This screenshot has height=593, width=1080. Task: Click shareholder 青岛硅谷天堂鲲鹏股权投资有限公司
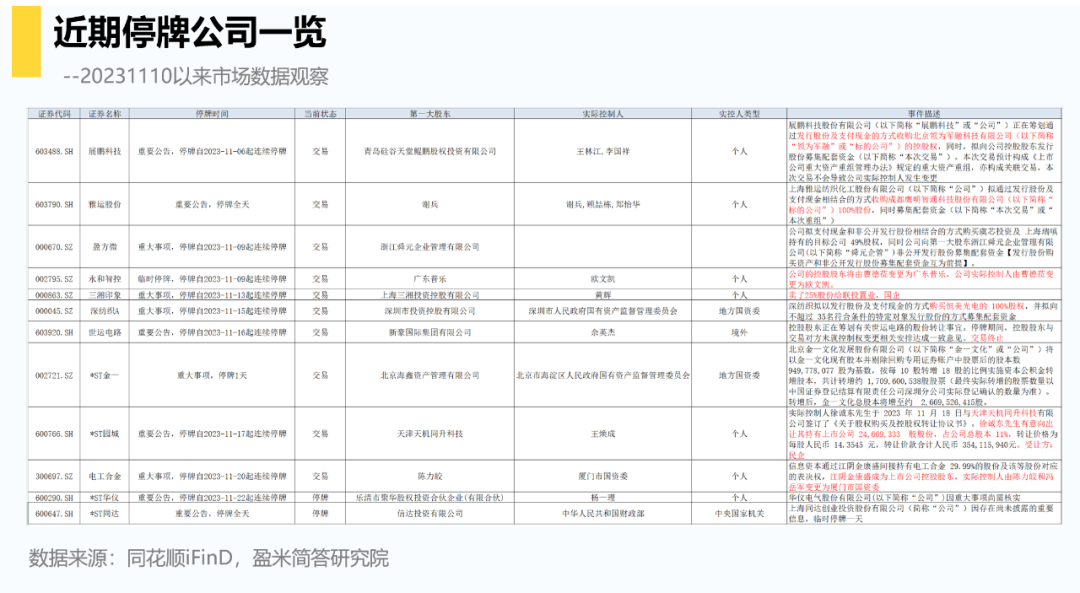430,151
